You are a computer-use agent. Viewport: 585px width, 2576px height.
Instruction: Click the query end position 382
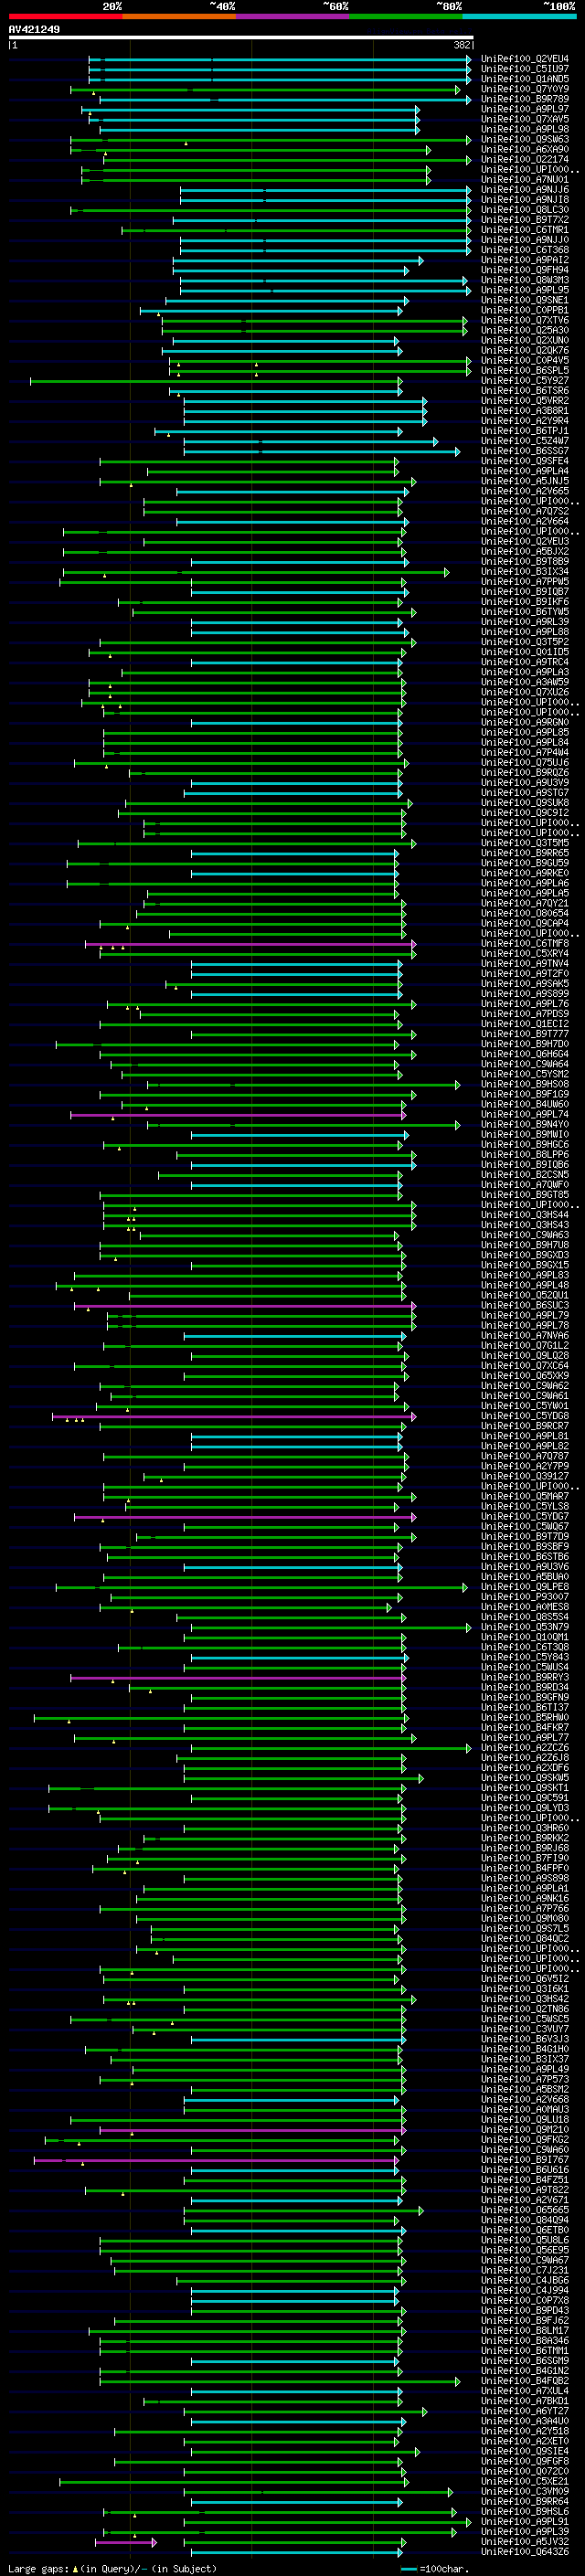(462, 45)
